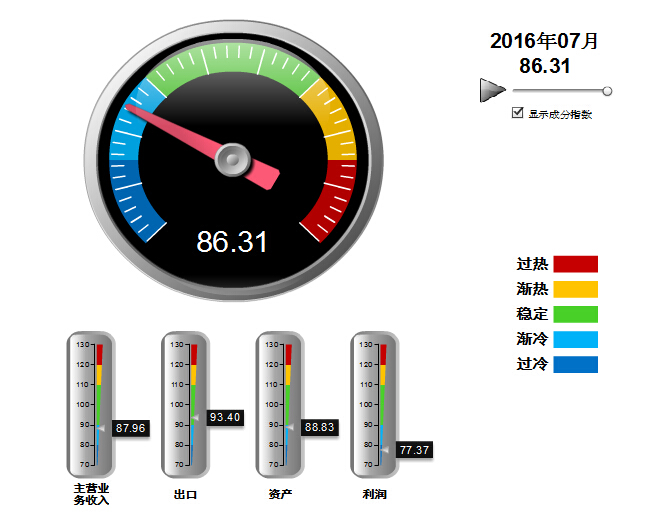Screen dimensions: 650x517
Task: Click the 资产 thermometer gauge
Action: click(279, 405)
